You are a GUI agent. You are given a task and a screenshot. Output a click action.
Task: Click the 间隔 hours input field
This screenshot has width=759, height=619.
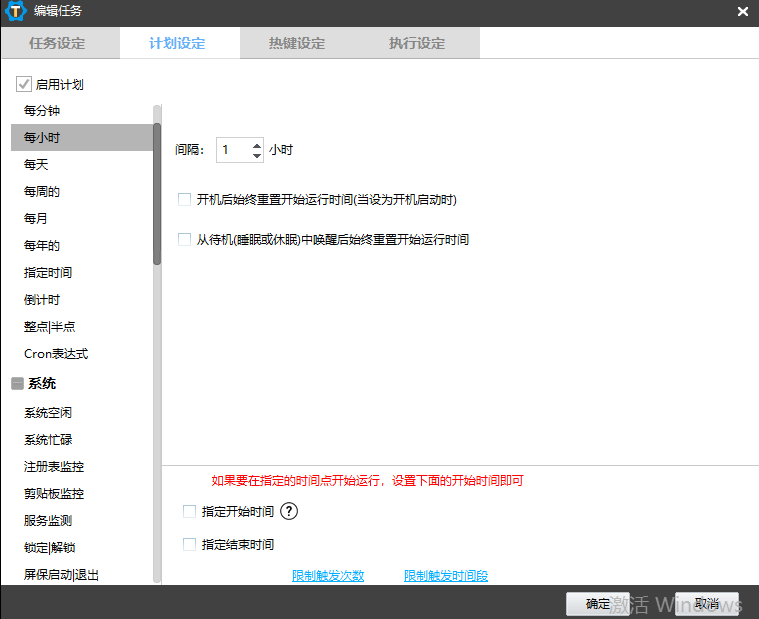click(232, 150)
